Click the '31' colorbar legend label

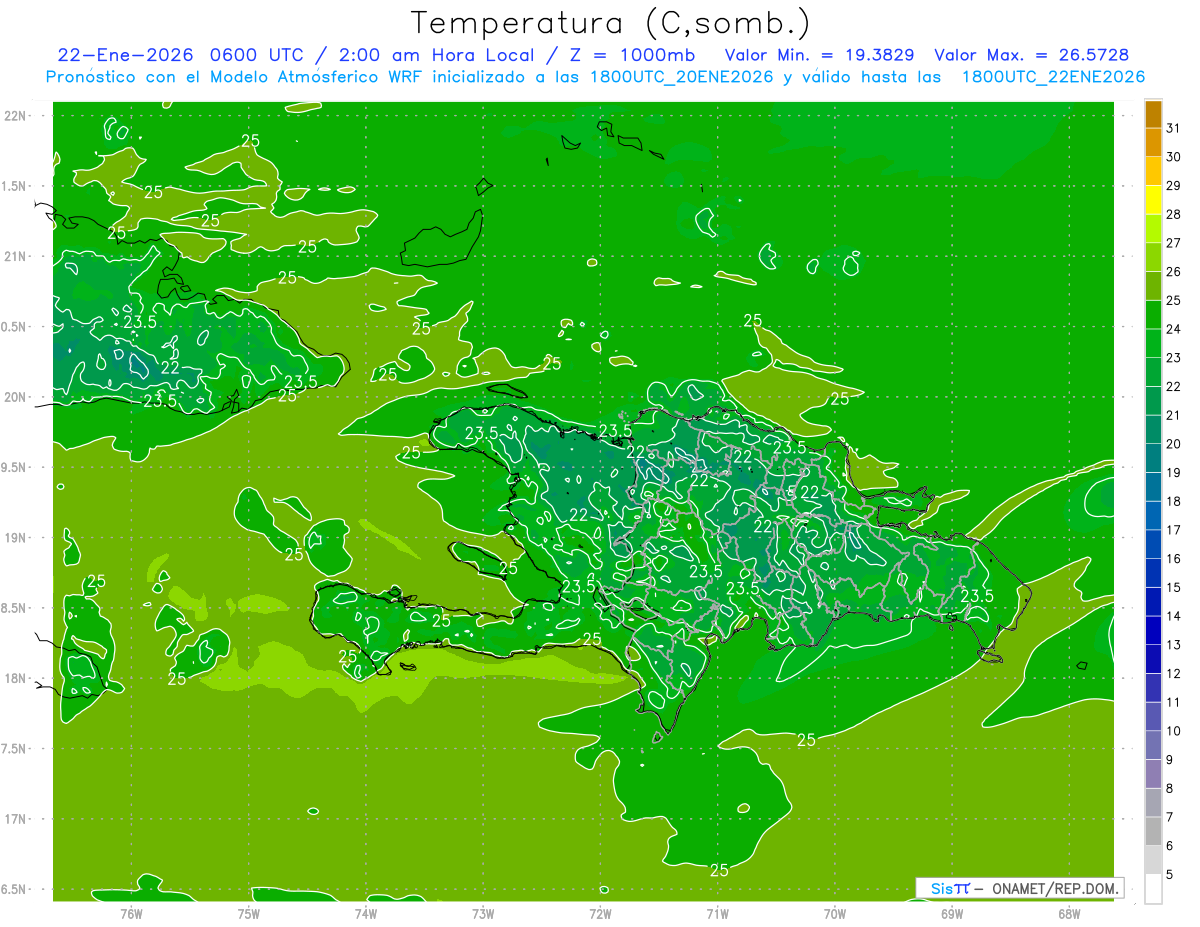tap(1174, 128)
